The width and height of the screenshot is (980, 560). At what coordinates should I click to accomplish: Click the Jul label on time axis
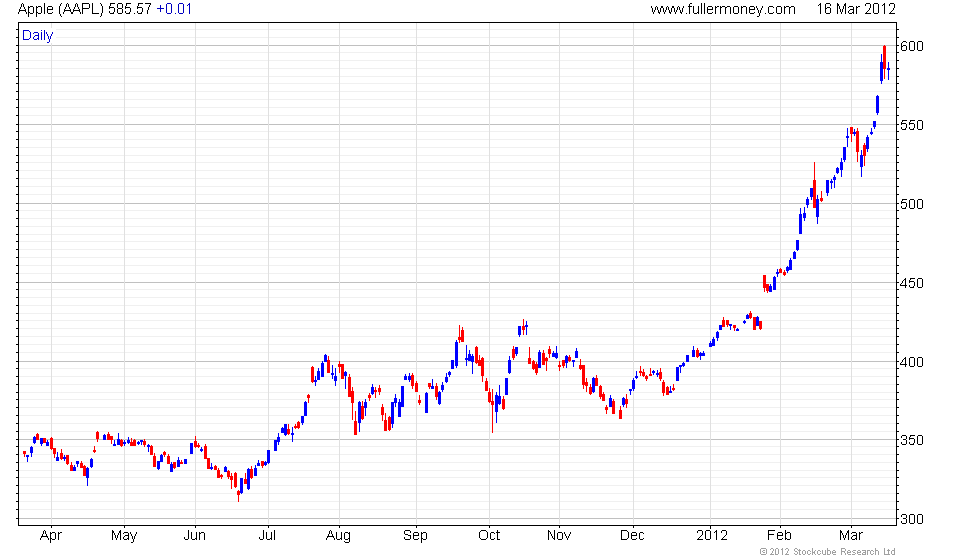pos(268,536)
